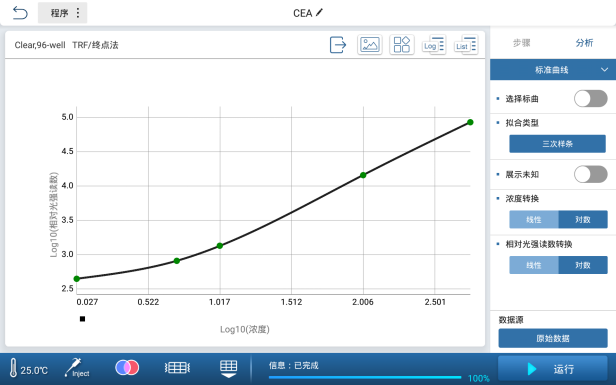616x385 pixels.
Task: Open the 程序 three-dot menu
Action: 78,13
